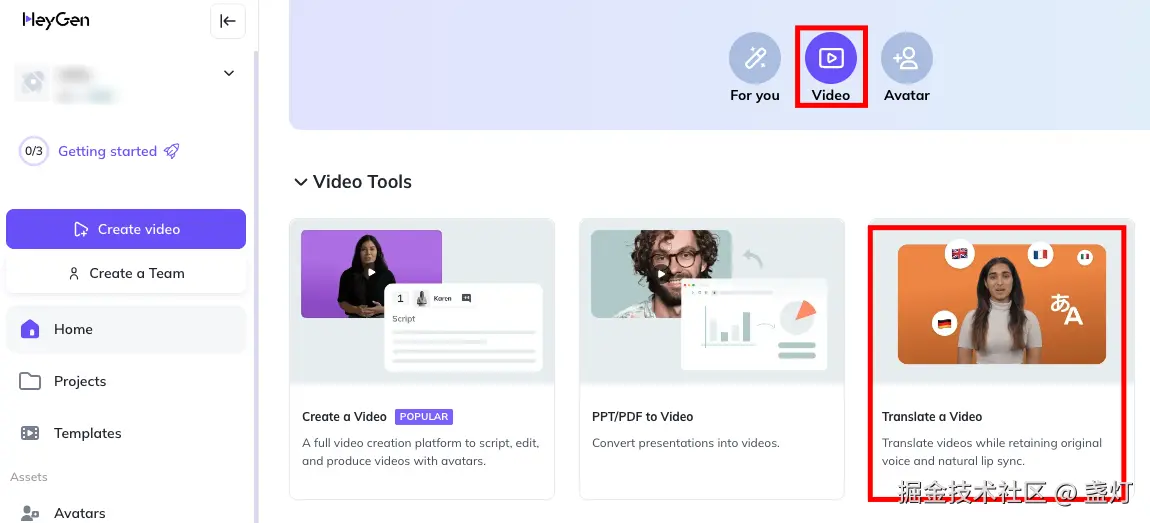Click the UK flag icon
Viewport: 1150px width, 523px height.
[x=959, y=254]
